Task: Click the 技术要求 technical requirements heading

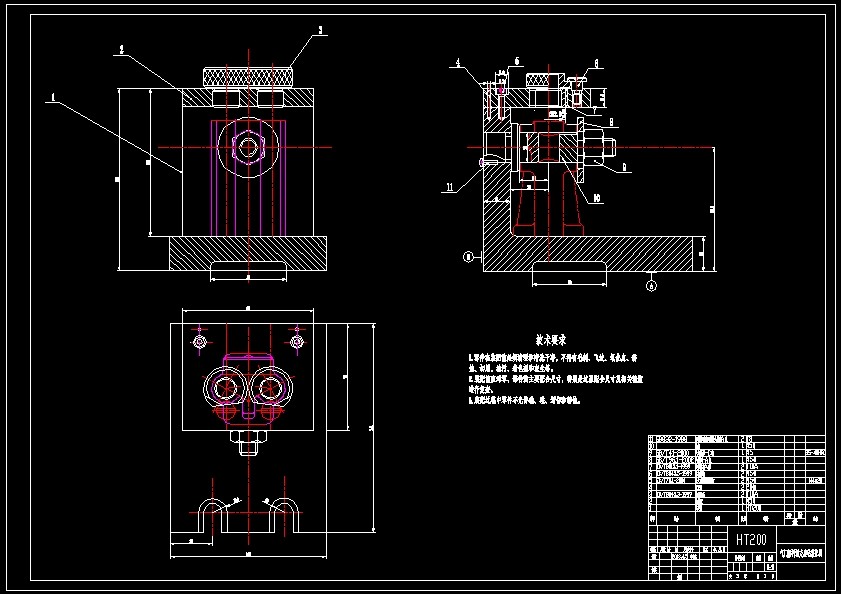Action: 551,340
